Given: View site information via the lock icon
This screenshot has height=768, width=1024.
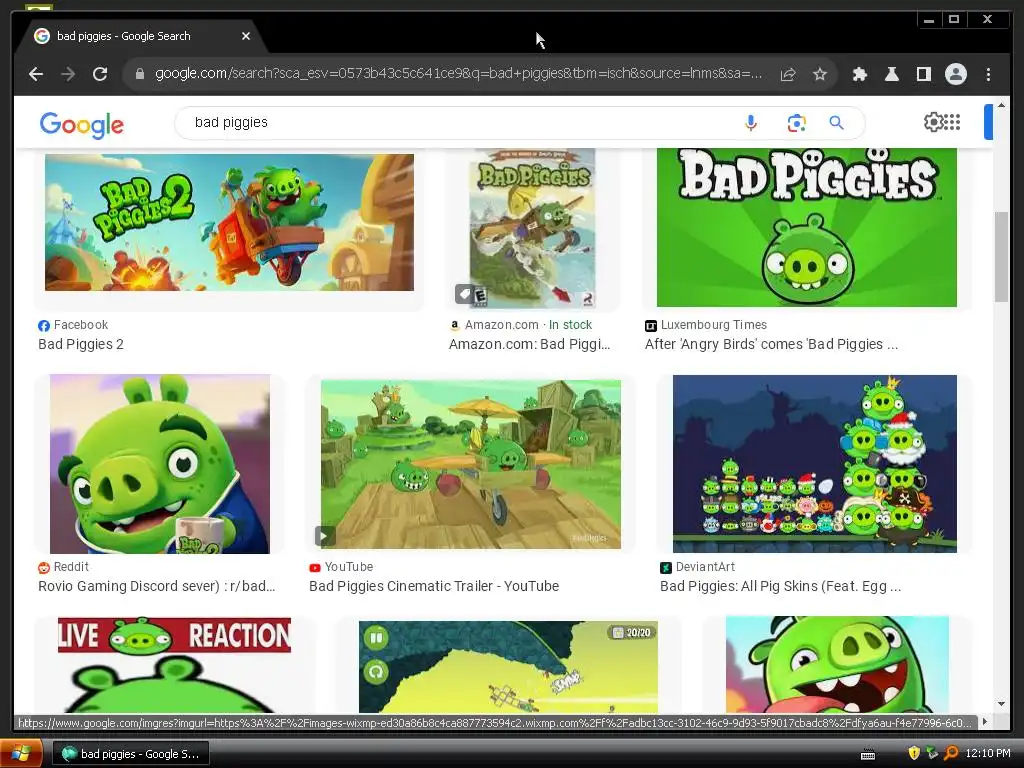Looking at the screenshot, I should 139,74.
